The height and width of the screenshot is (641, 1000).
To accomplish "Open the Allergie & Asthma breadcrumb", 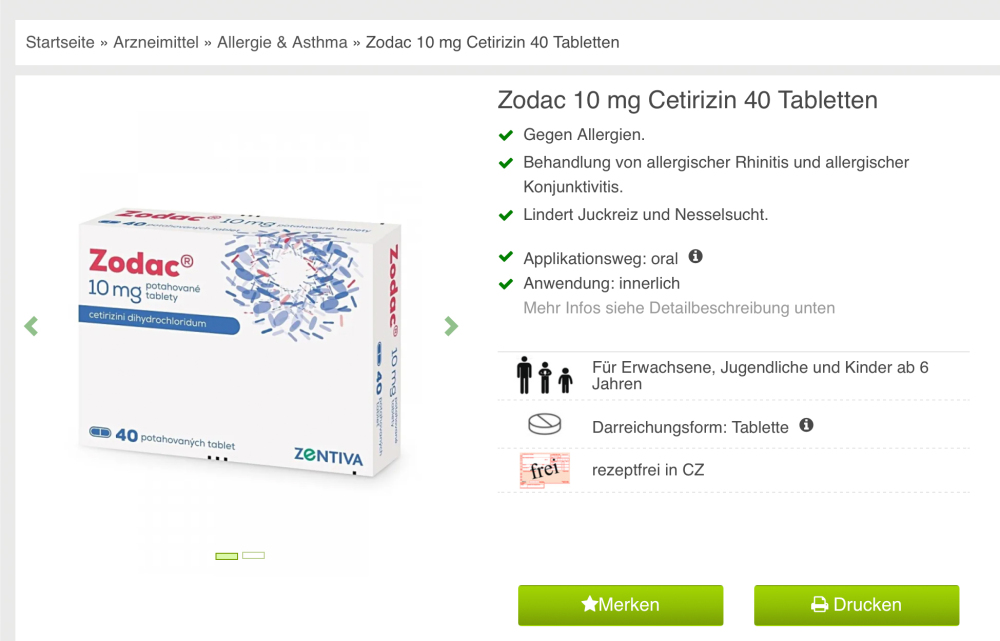I will tap(282, 42).
